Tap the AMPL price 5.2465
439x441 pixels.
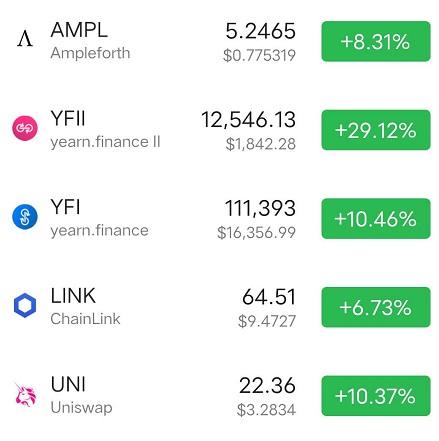(260, 31)
